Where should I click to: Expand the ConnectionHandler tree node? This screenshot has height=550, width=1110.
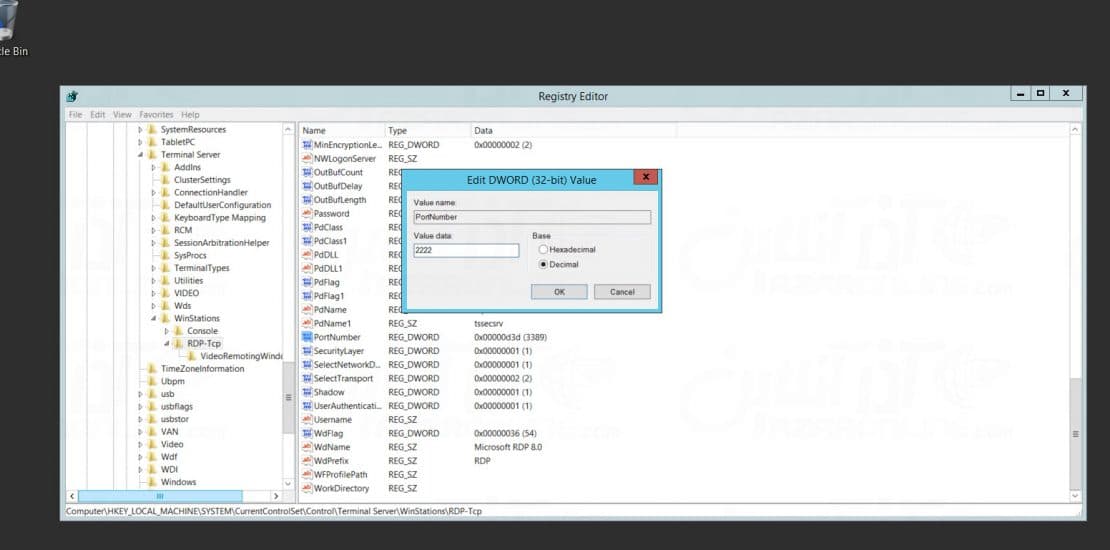coord(154,193)
